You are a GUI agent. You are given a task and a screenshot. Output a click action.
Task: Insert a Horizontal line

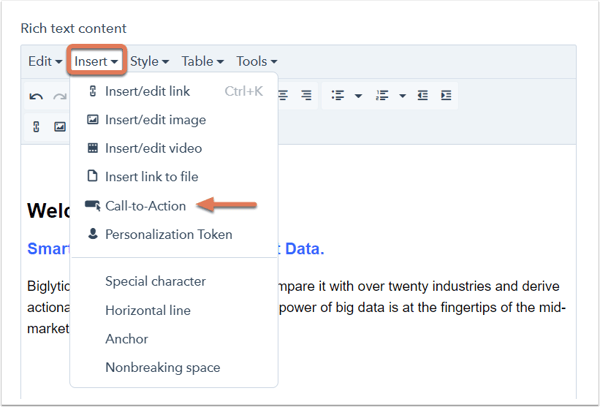(x=174, y=310)
